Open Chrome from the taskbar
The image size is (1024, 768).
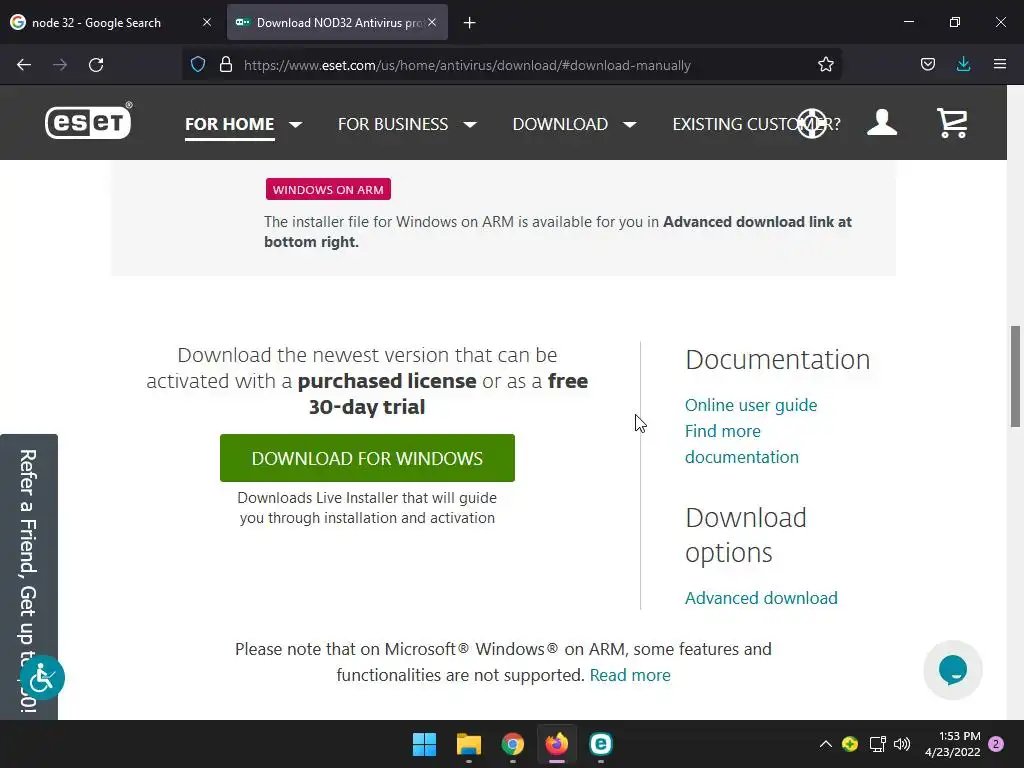tap(513, 744)
